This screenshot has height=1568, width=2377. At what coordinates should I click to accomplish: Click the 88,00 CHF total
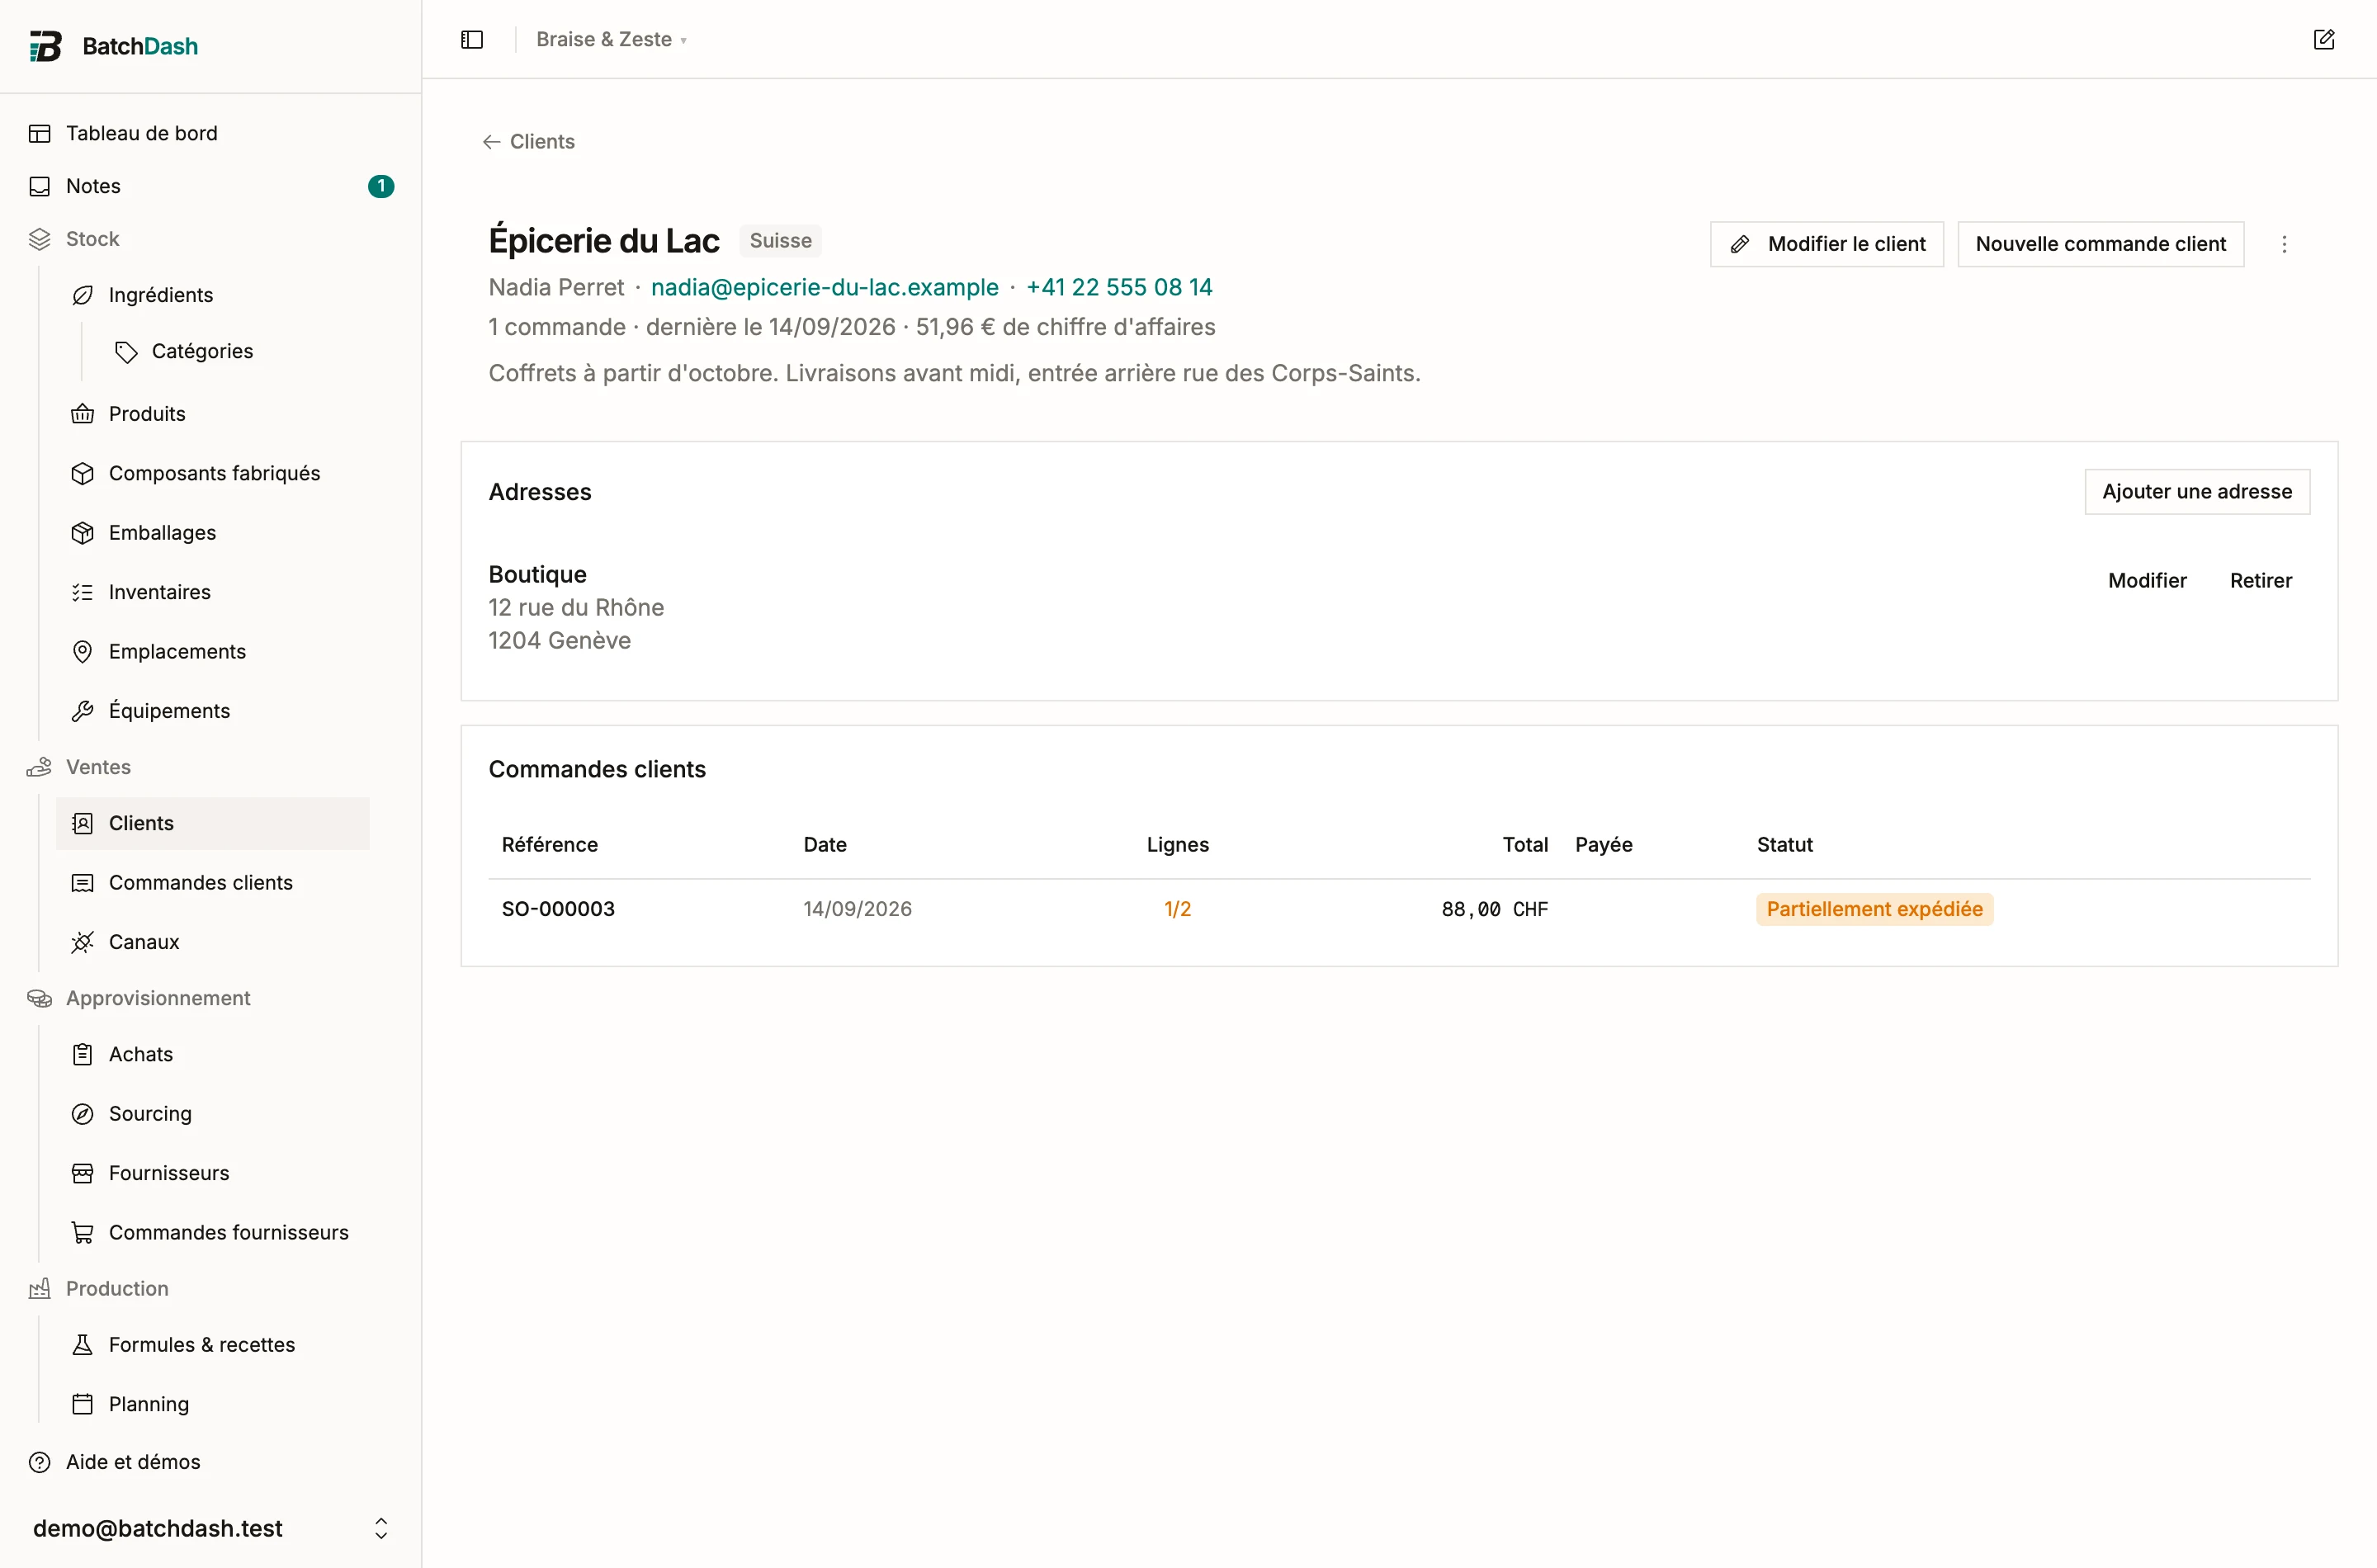click(x=1495, y=909)
